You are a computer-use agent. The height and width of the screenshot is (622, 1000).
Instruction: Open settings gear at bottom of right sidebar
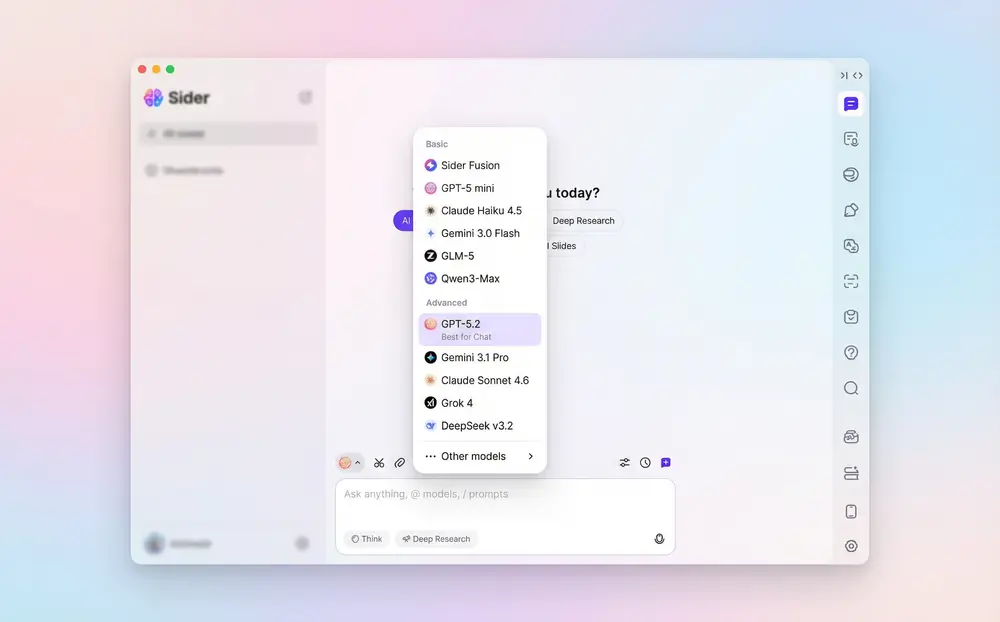pos(851,546)
